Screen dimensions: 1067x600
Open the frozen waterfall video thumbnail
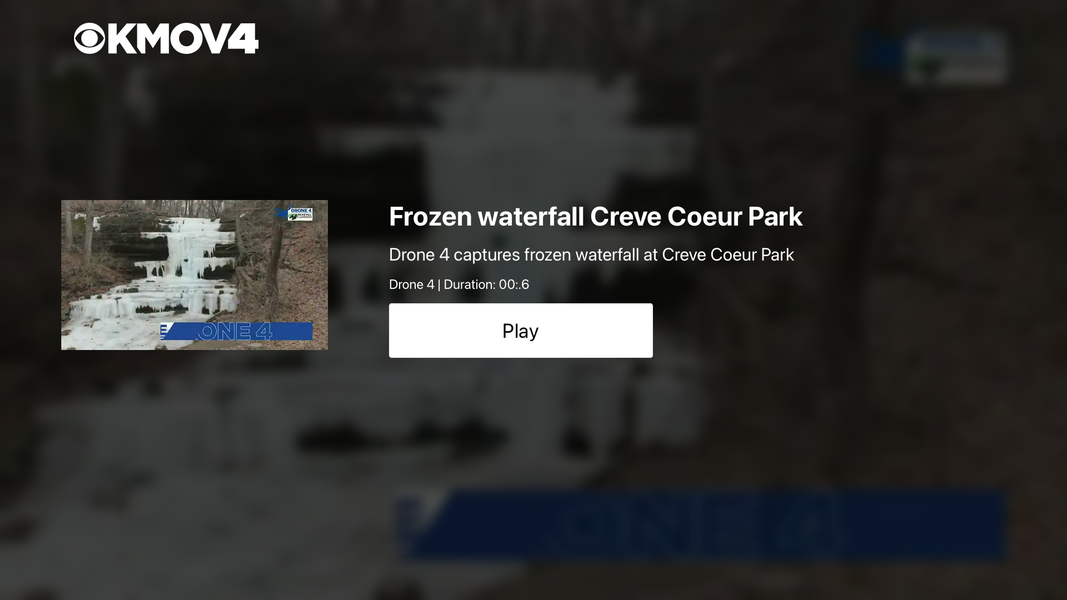tap(195, 275)
